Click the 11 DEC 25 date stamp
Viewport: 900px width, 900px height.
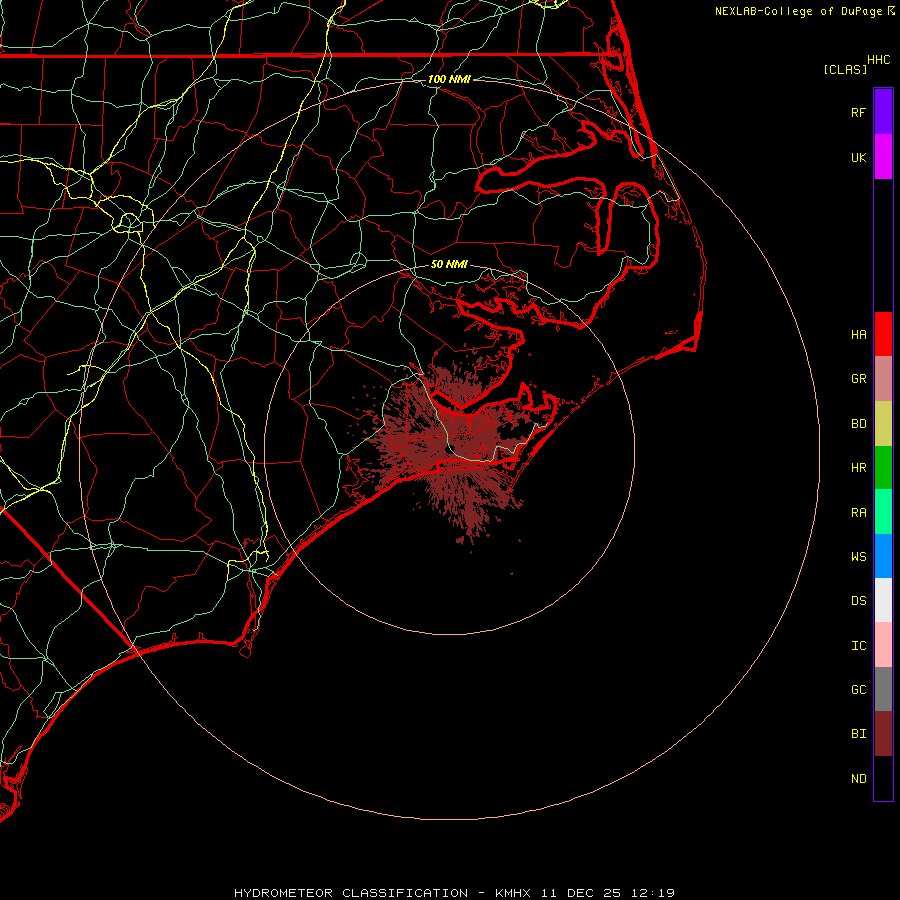579,893
